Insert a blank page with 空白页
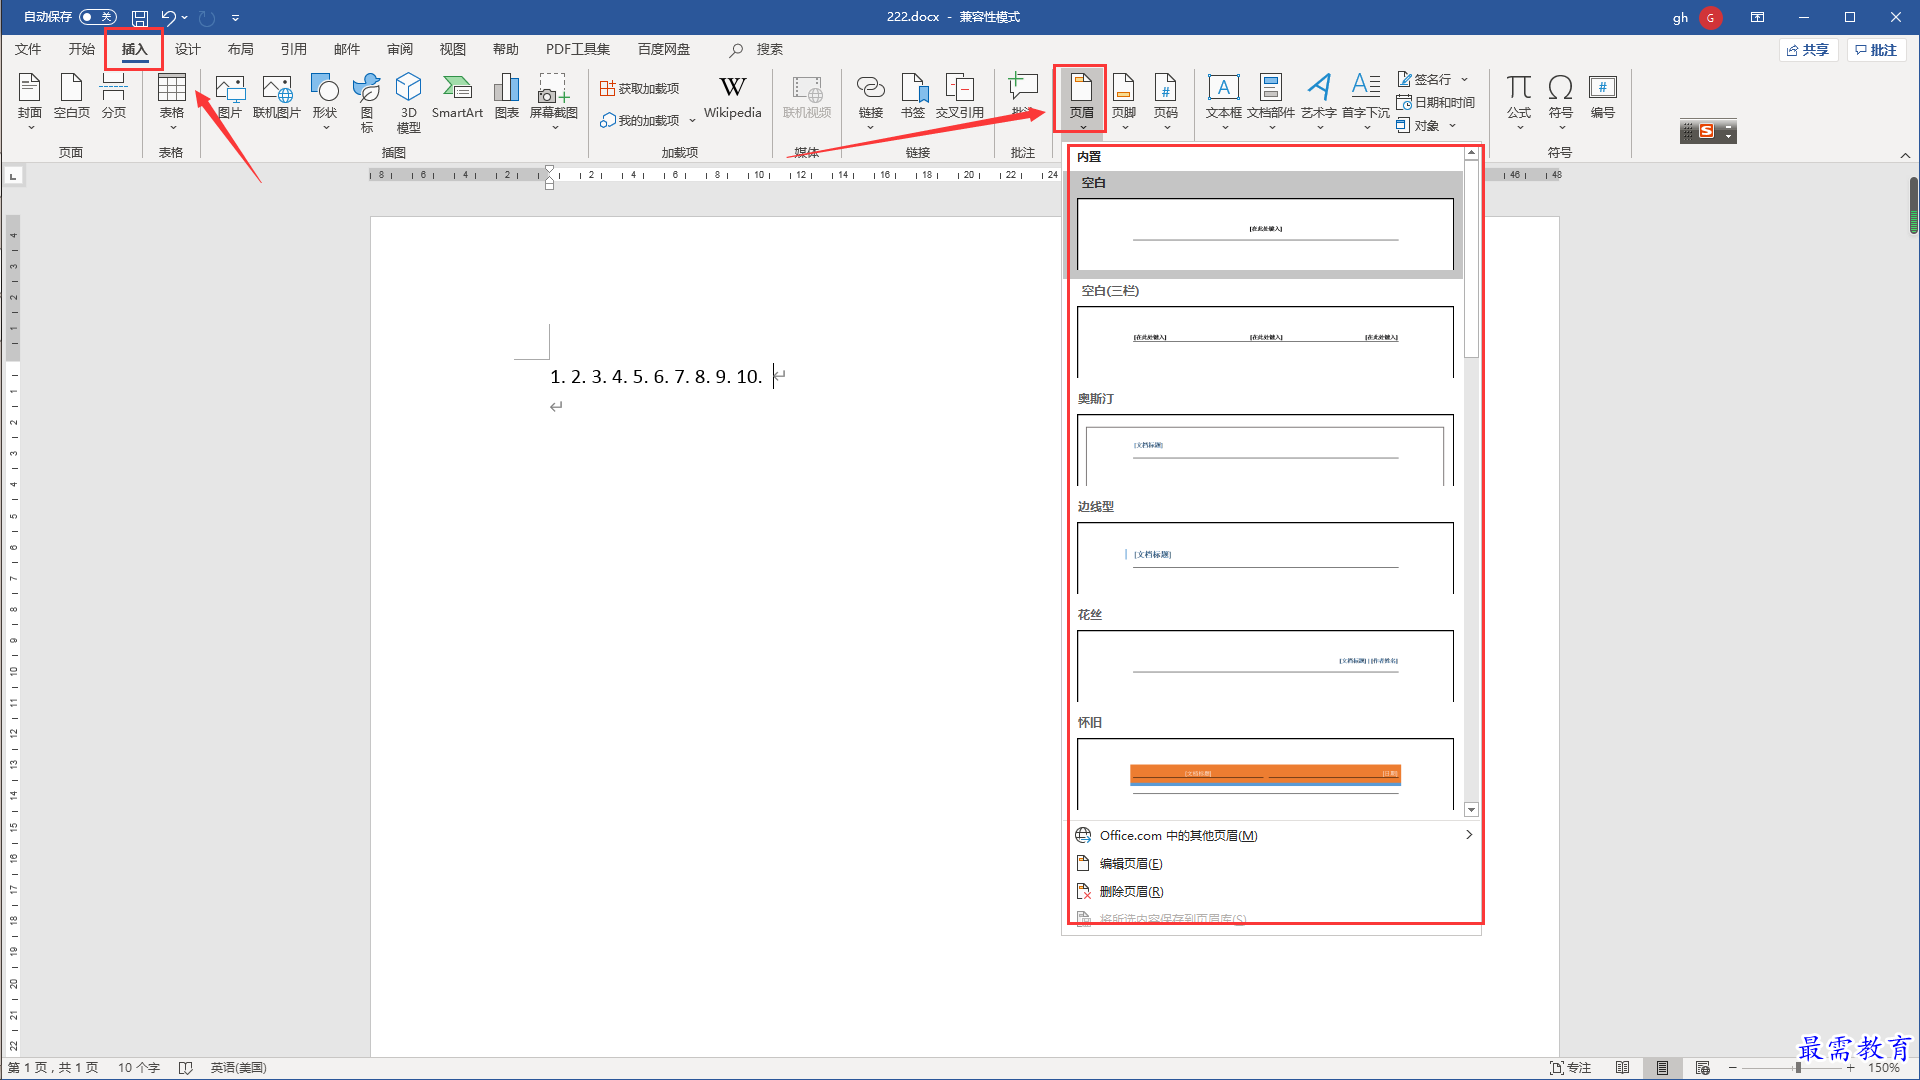 click(x=72, y=97)
